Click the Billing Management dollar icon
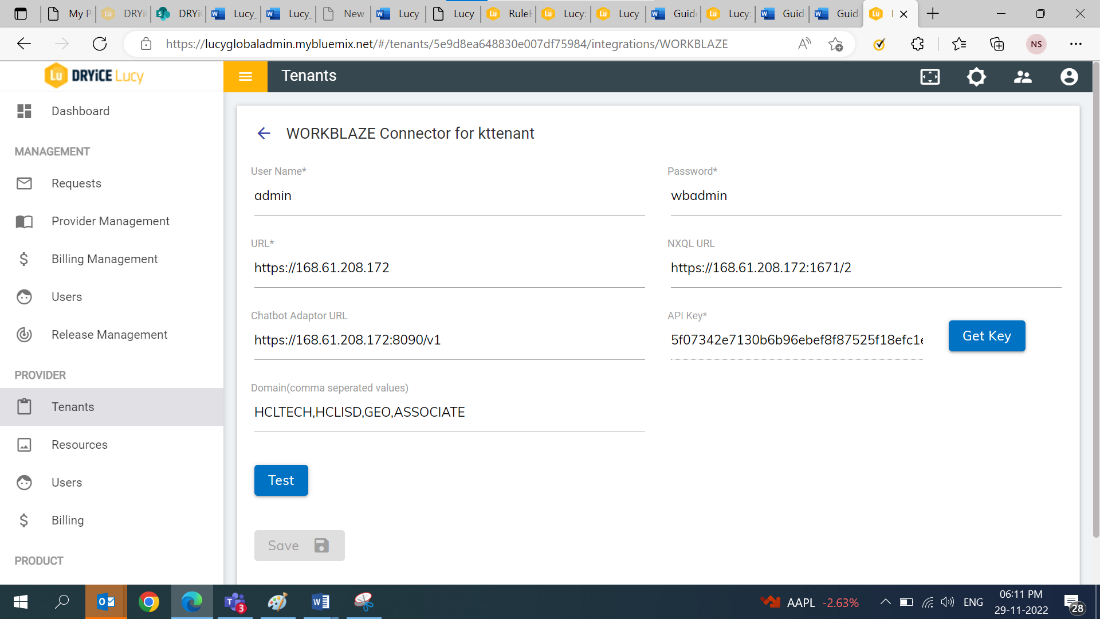Viewport: 1100px width, 619px height. [24, 259]
